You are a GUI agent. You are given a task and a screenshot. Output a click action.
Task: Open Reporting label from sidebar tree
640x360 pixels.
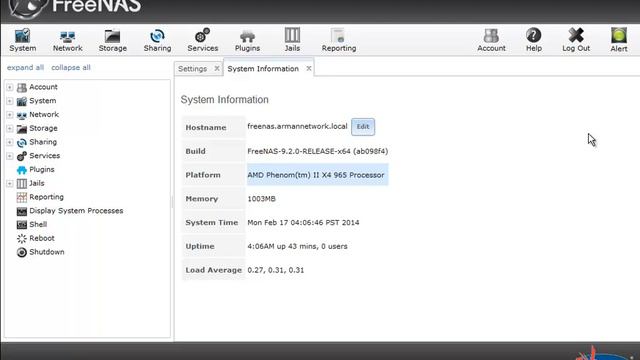(47, 197)
